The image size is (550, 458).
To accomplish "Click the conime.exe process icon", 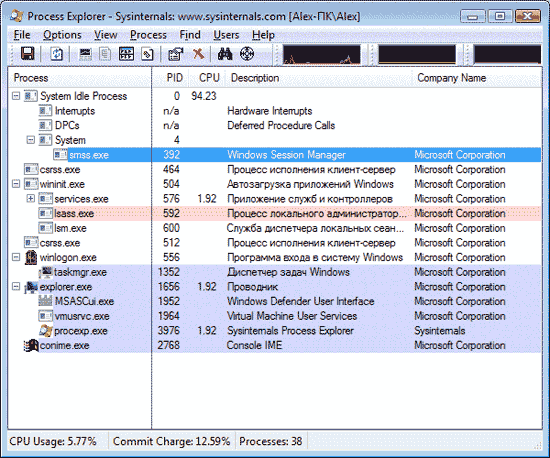I will 31,345.
